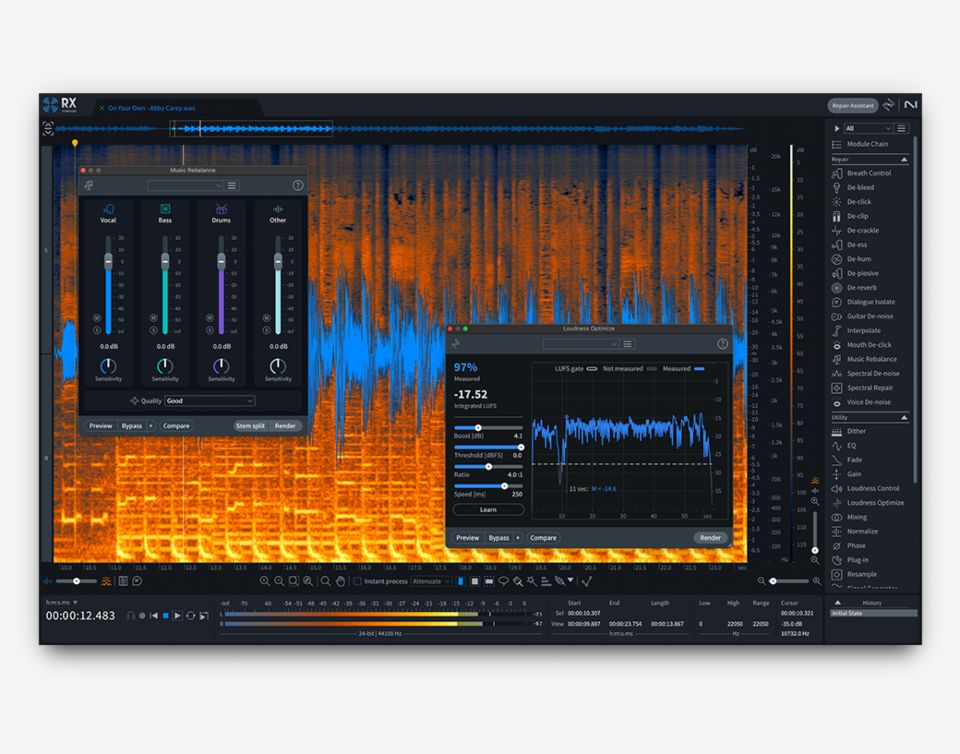Solo the Drums stem
This screenshot has width=960, height=754.
point(210,330)
